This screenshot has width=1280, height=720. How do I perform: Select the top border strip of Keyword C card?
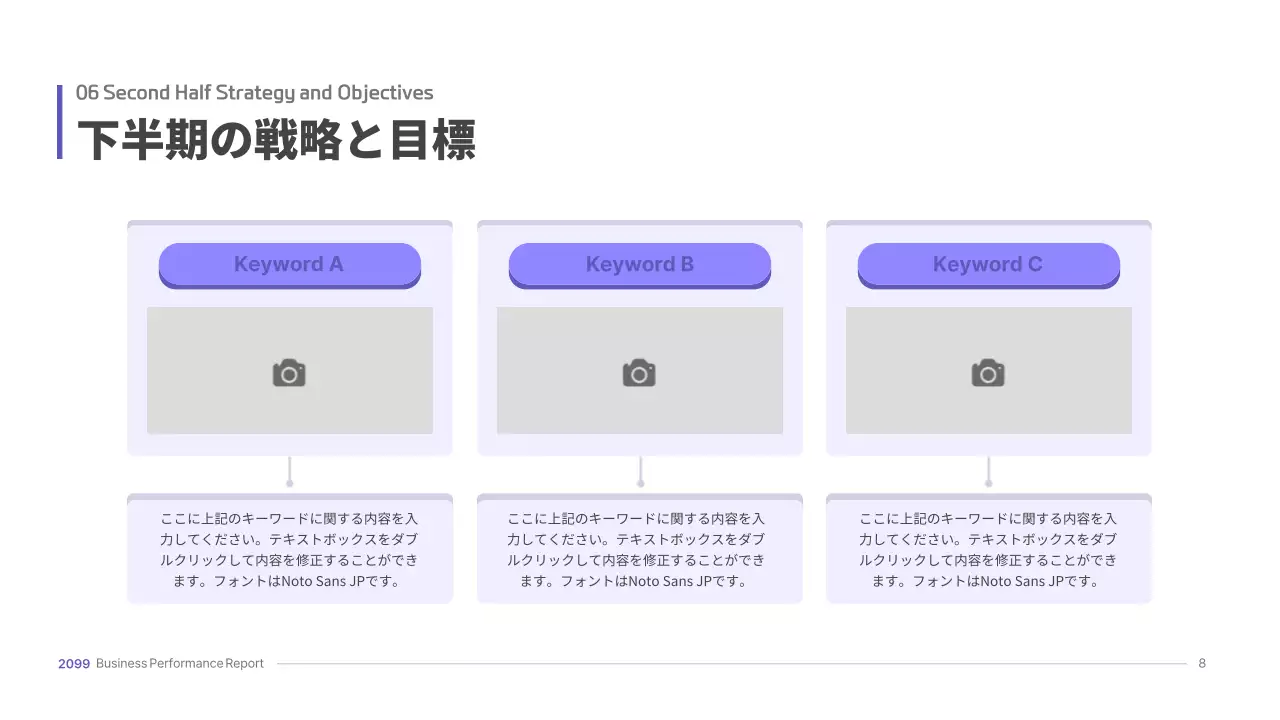pos(988,224)
